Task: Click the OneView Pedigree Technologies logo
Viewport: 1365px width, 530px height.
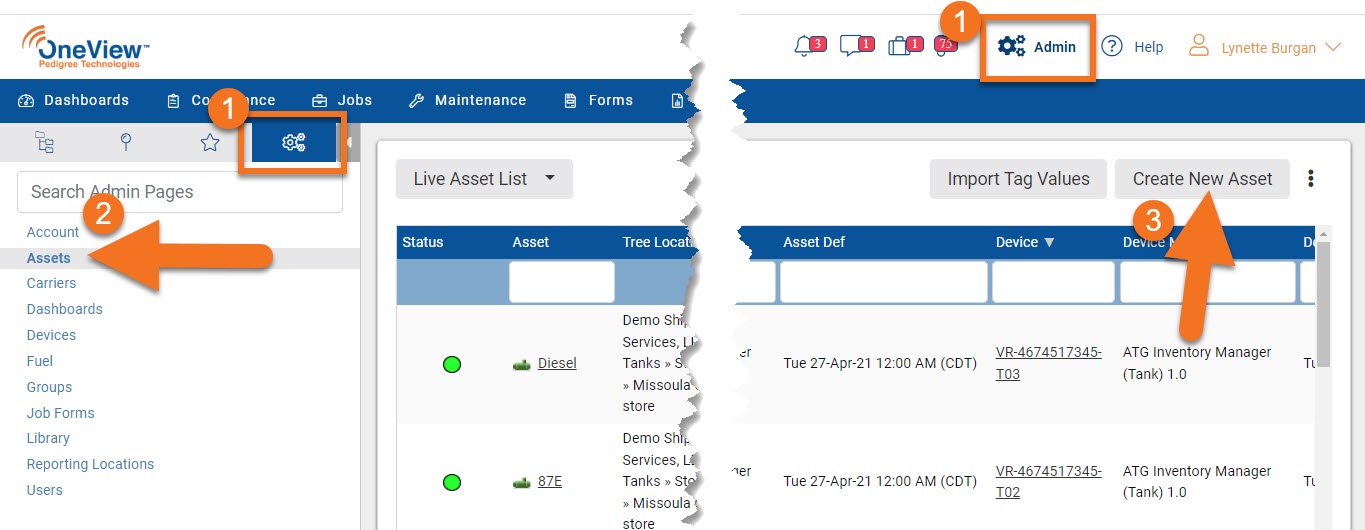Action: click(x=85, y=46)
